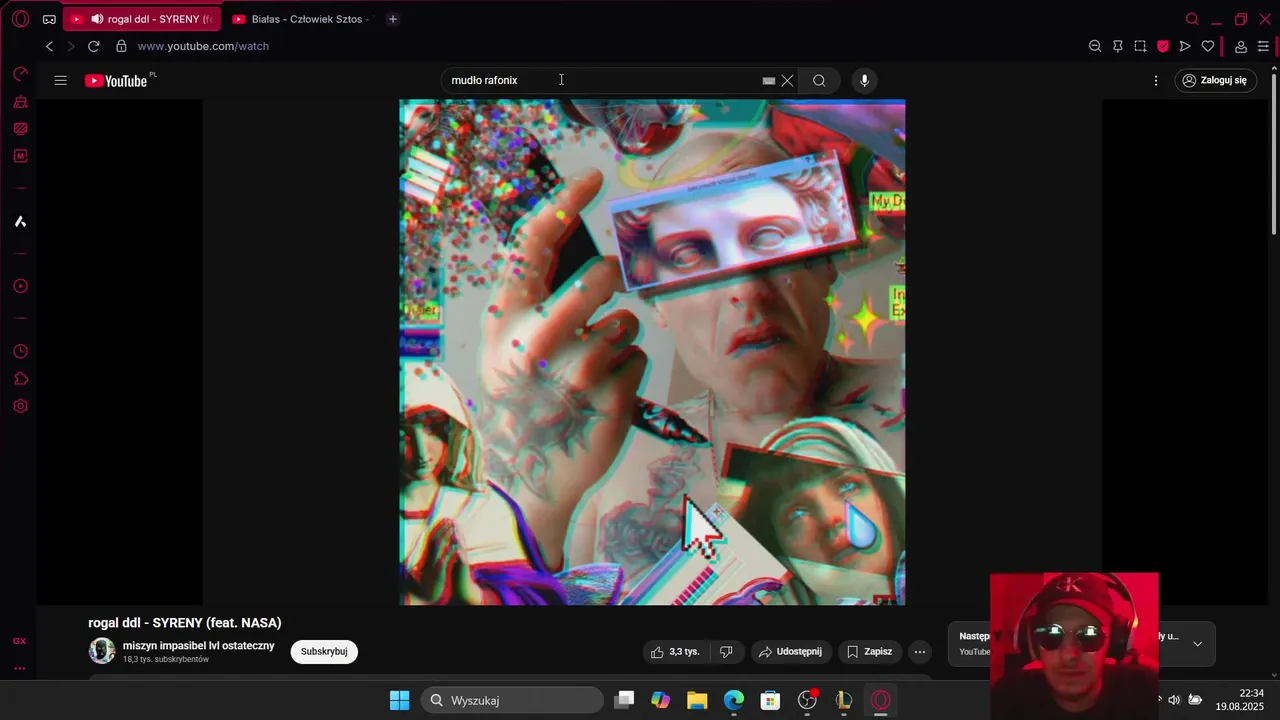Reload the current page
Image resolution: width=1280 pixels, height=720 pixels.
coord(94,46)
